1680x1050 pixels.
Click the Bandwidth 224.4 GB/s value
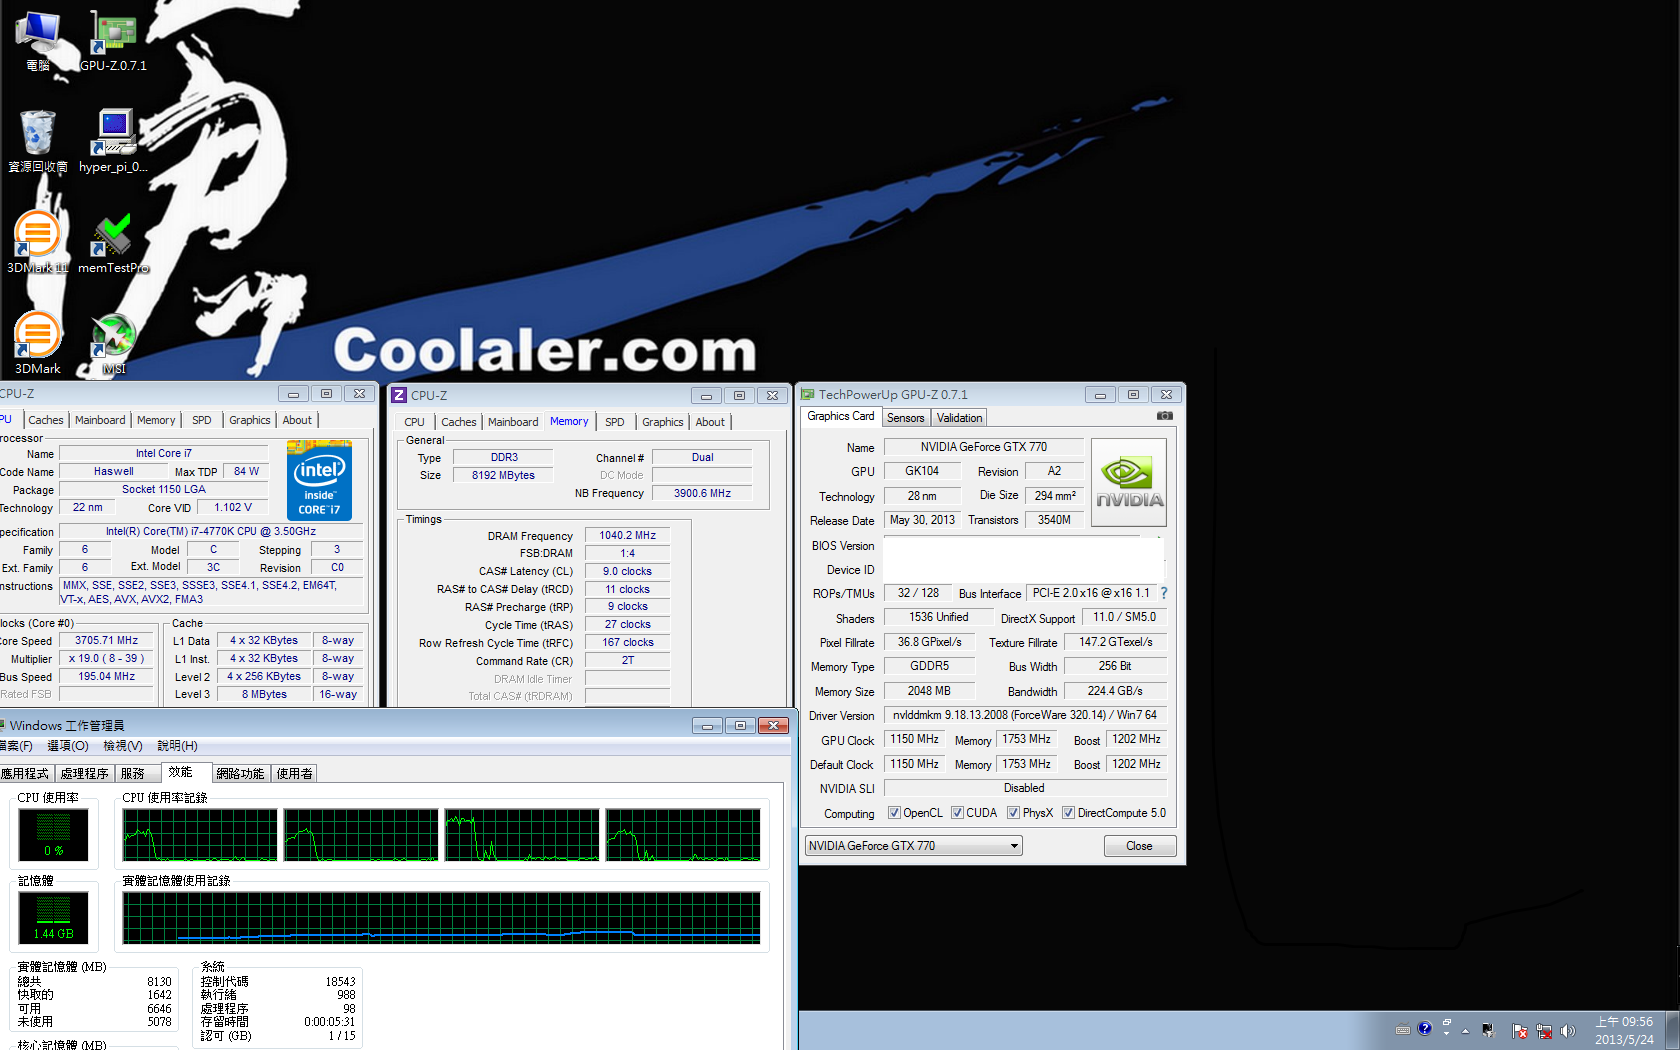coord(1114,691)
